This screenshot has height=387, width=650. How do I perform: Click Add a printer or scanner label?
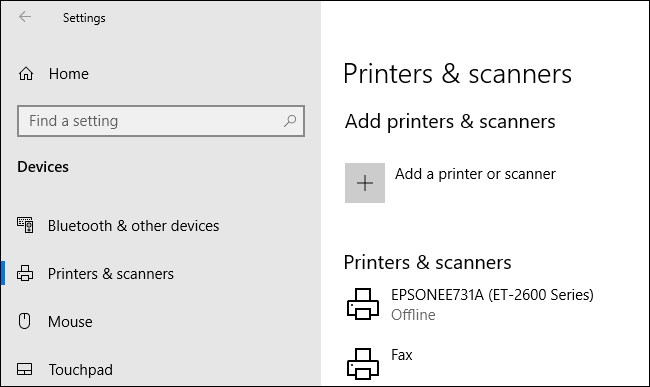click(475, 174)
